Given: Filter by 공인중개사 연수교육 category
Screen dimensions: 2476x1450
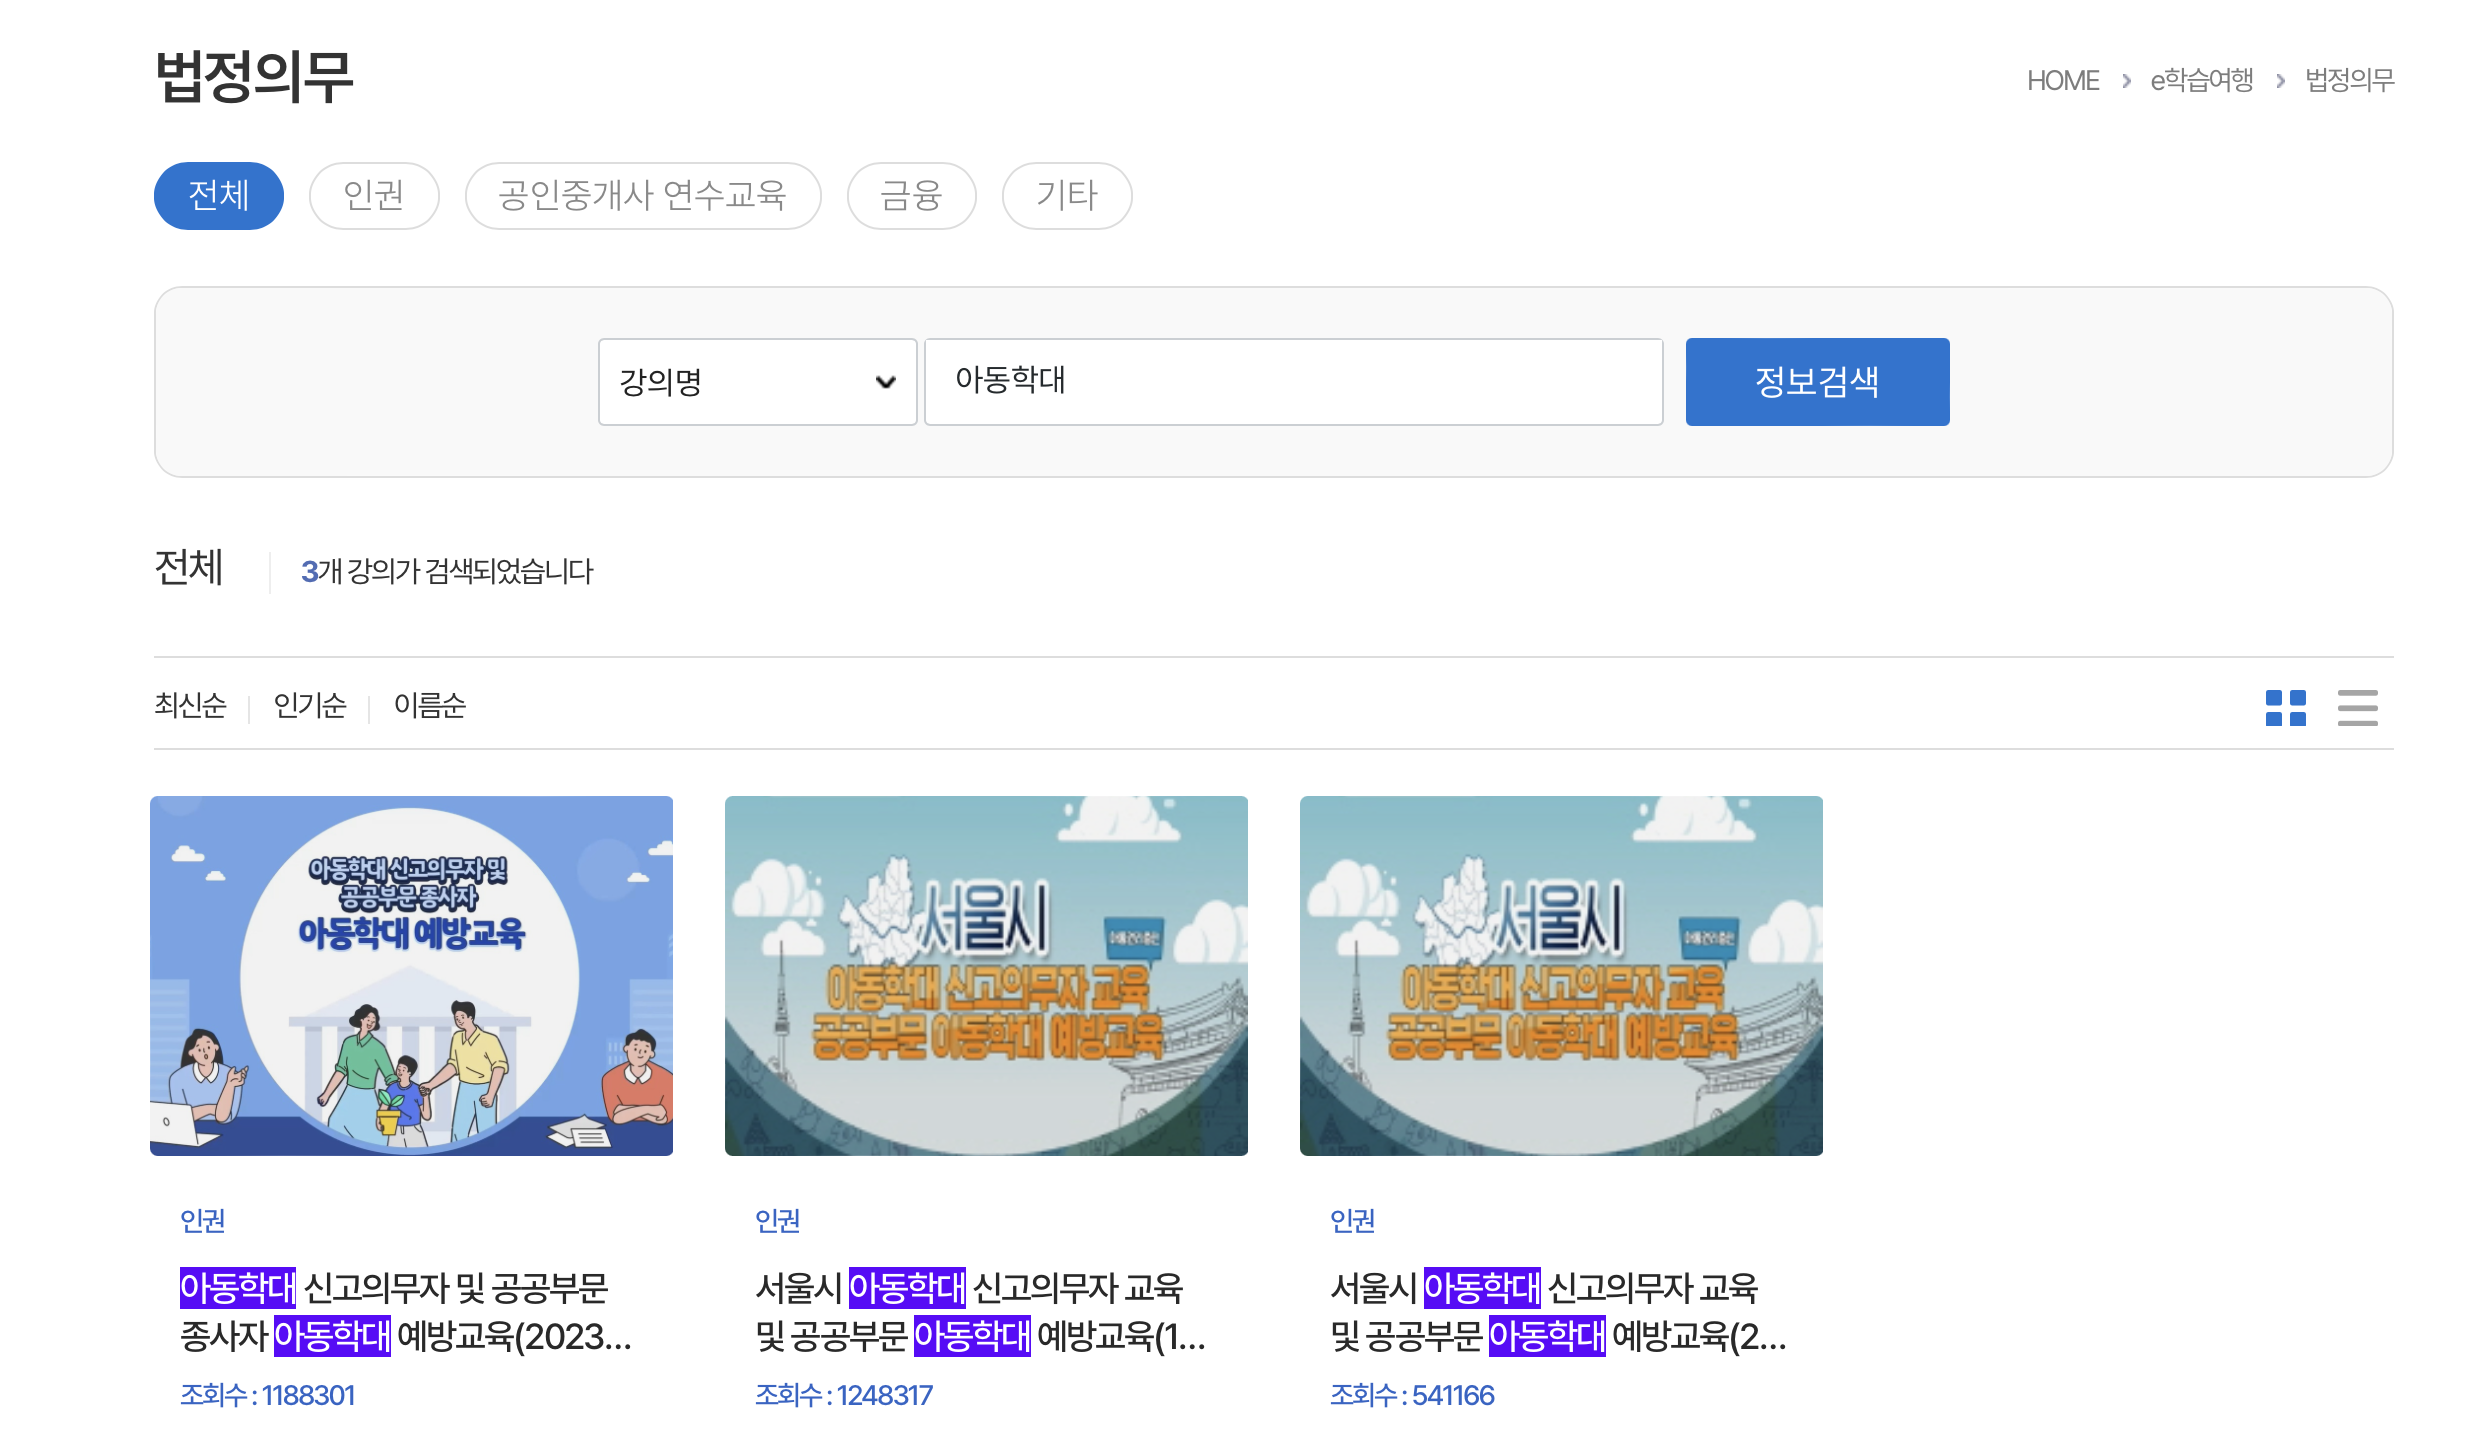Looking at the screenshot, I should tap(643, 196).
